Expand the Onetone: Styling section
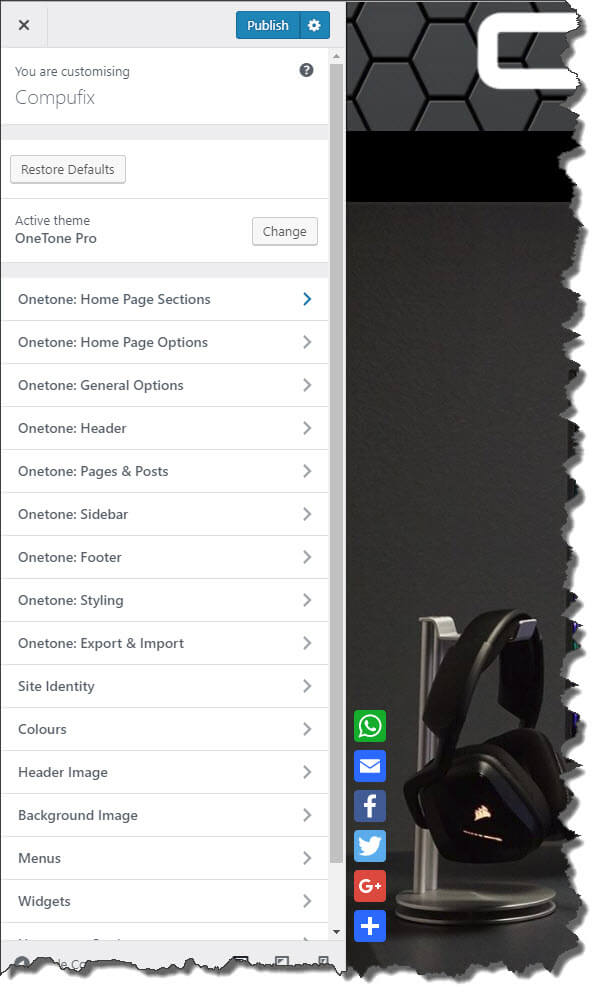The height and width of the screenshot is (1001, 605). (165, 600)
